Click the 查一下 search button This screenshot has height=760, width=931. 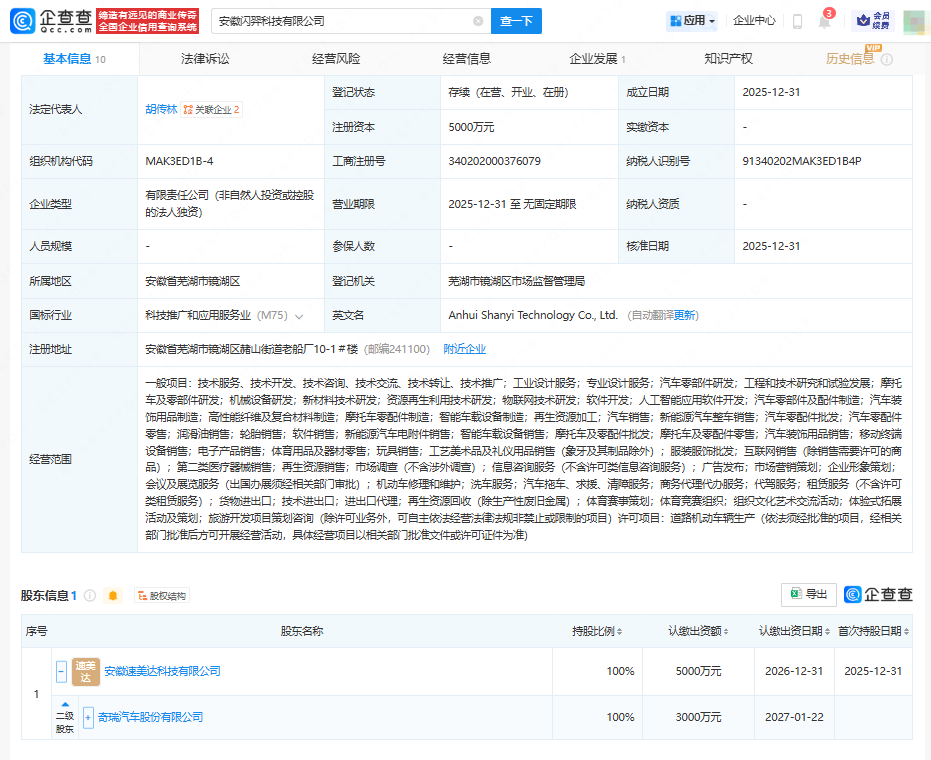click(516, 20)
